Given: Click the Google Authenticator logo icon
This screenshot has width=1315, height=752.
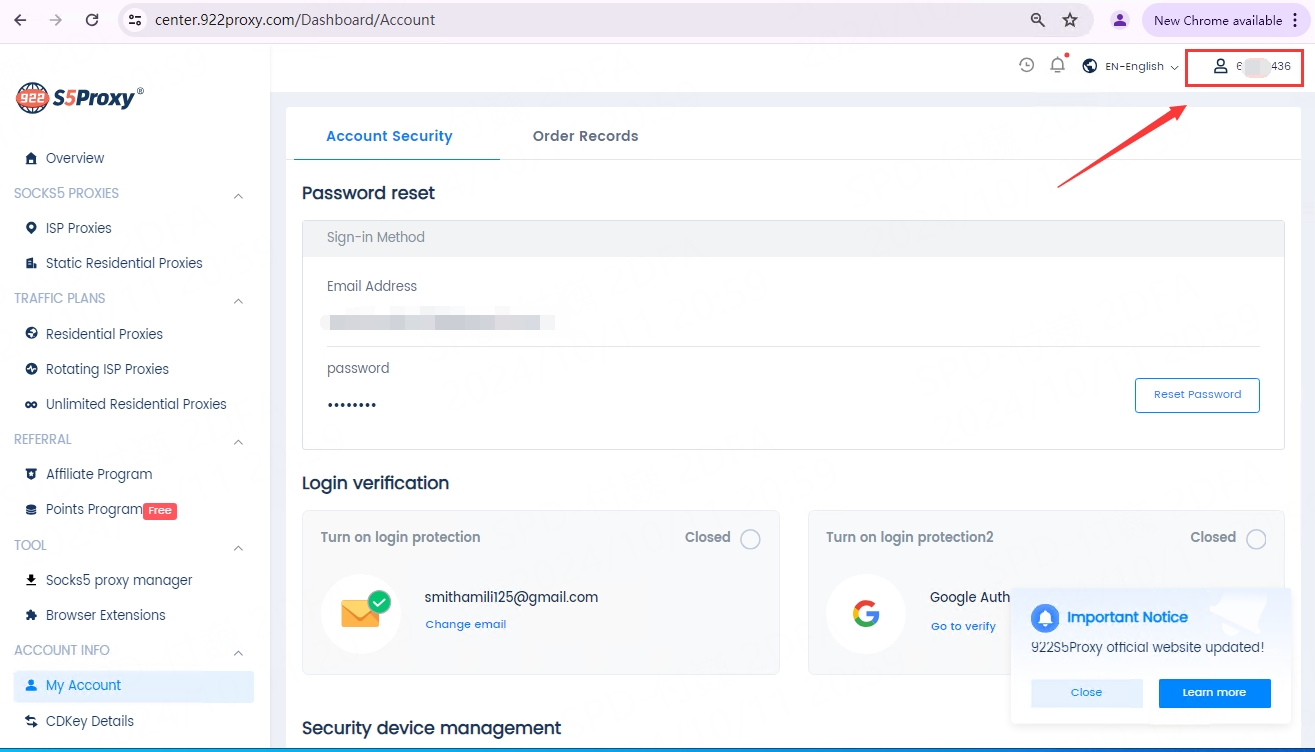Looking at the screenshot, I should pos(866,614).
